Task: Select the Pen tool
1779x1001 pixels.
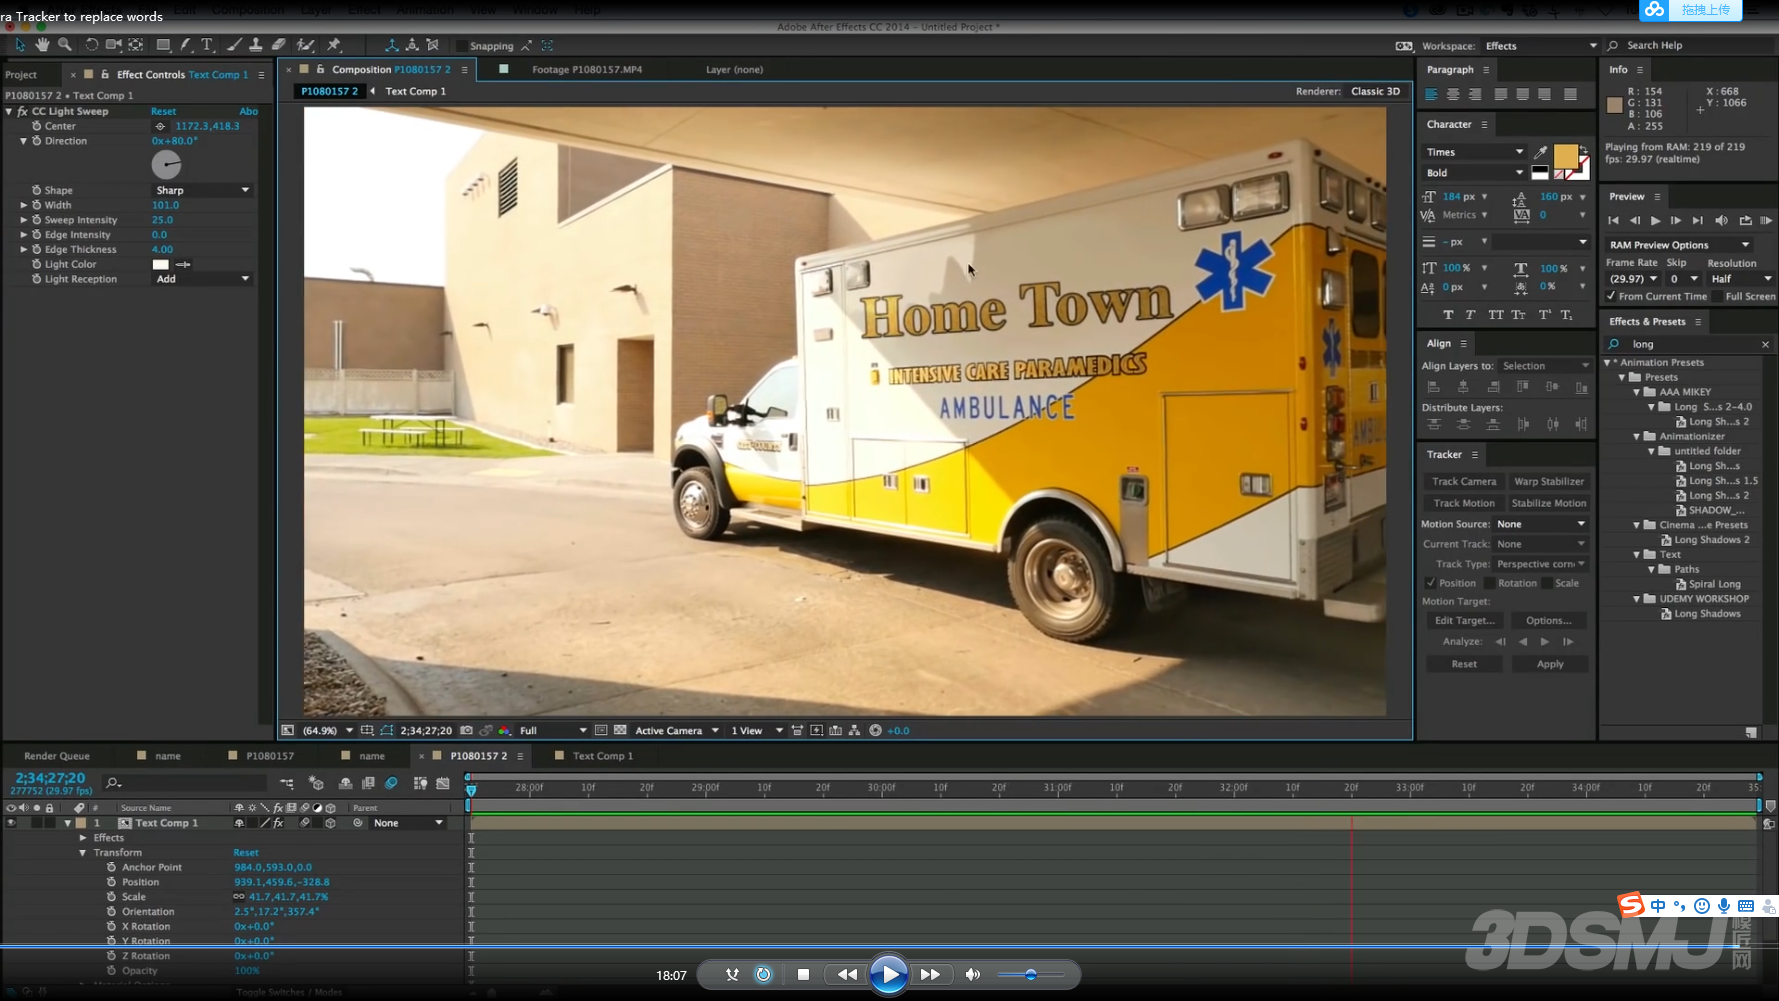Action: click(x=186, y=45)
